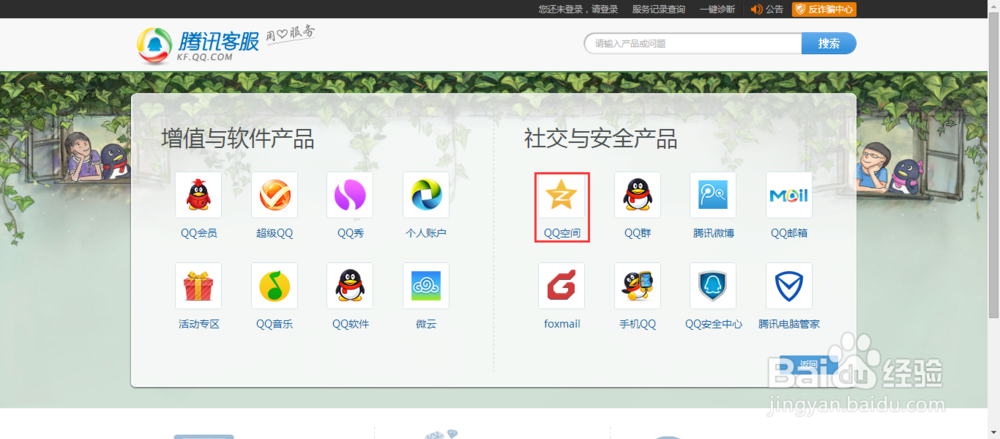Click the 请输入产品或问题 search field
1000x439 pixels.
pyautogui.click(x=693, y=43)
